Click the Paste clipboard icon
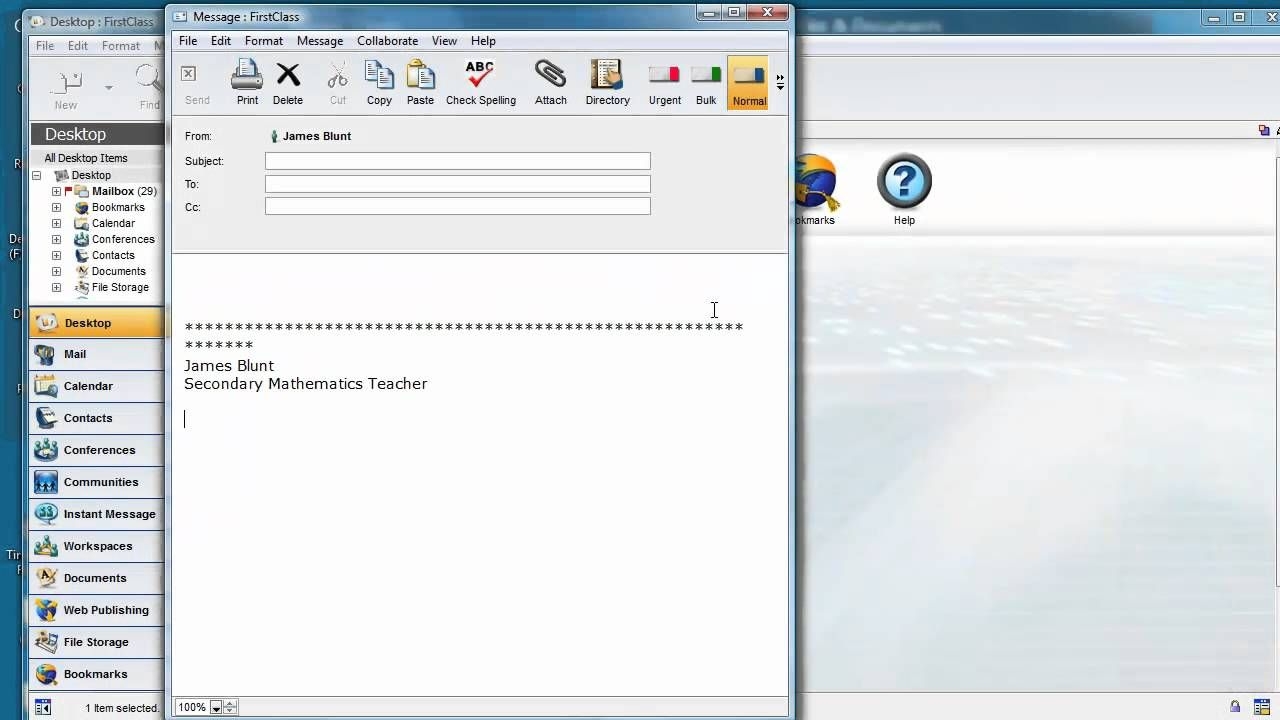This screenshot has width=1280, height=720. click(x=420, y=75)
